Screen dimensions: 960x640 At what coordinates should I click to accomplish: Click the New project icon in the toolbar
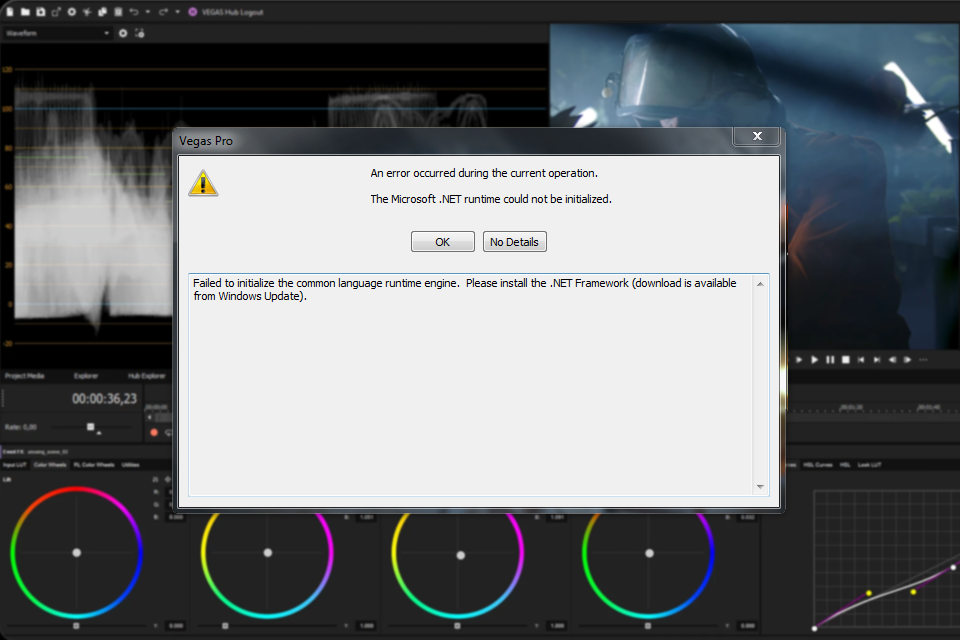(10, 12)
